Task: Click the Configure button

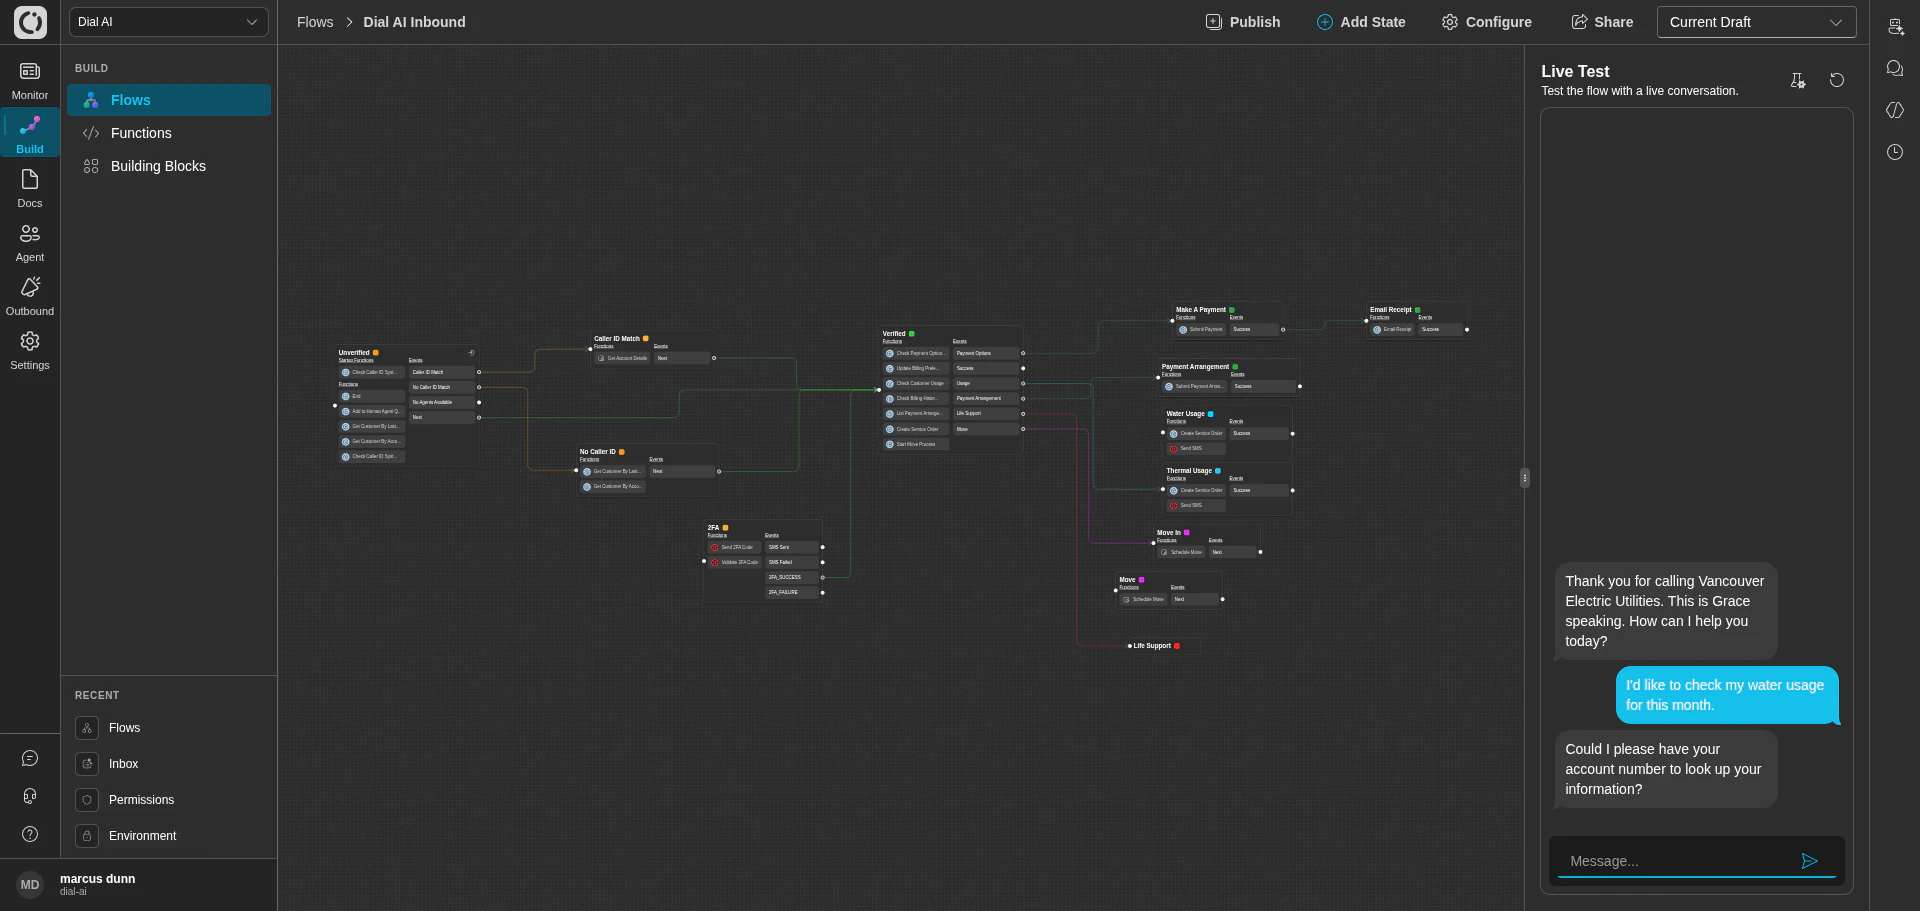Action: (x=1487, y=22)
